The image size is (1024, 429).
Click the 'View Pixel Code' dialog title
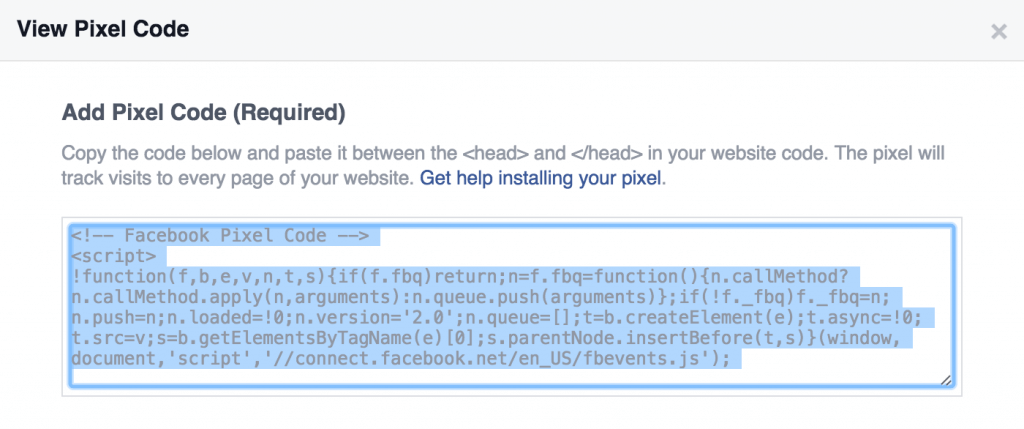pos(104,29)
